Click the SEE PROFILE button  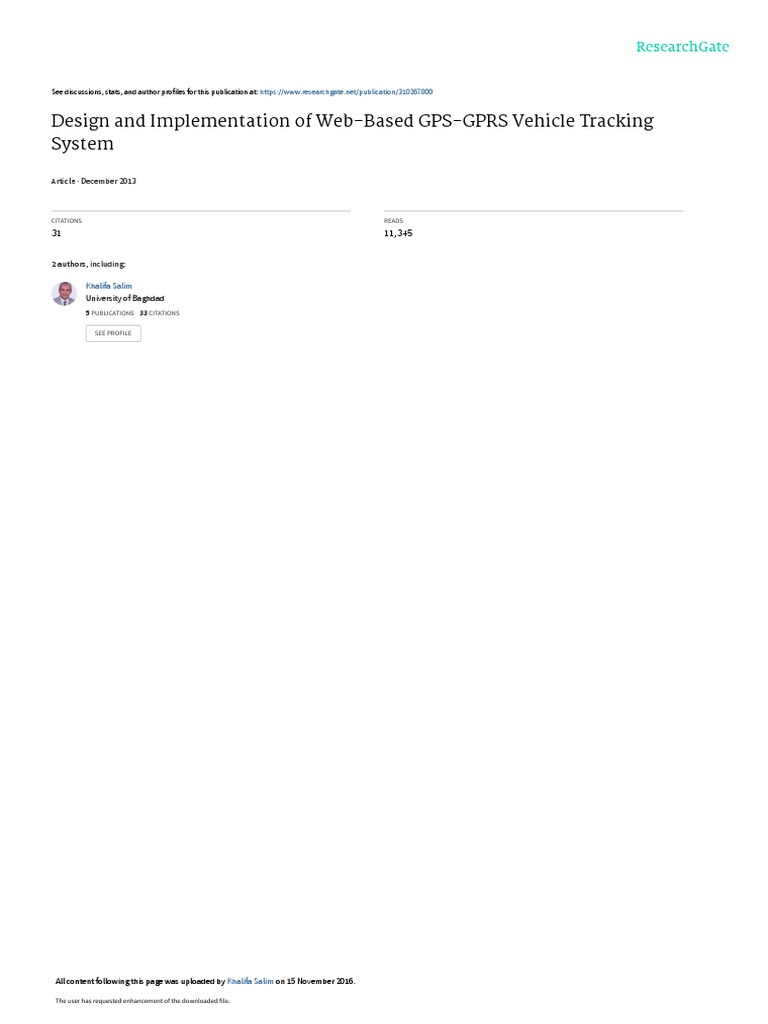click(x=113, y=333)
